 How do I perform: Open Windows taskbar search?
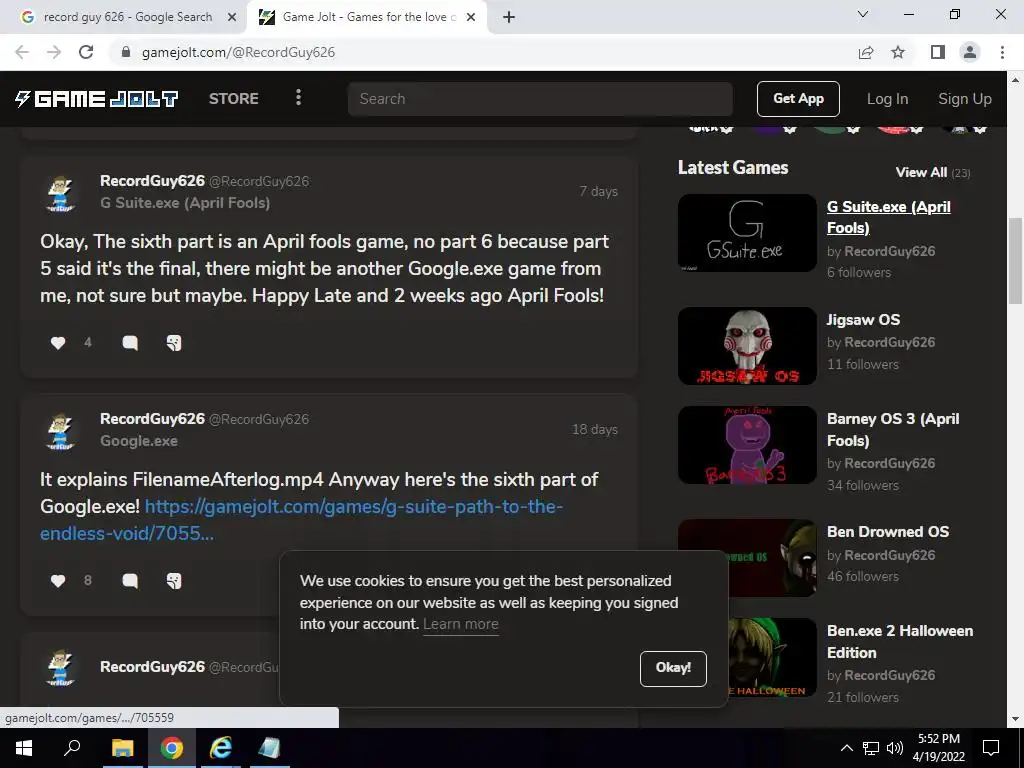[x=72, y=748]
